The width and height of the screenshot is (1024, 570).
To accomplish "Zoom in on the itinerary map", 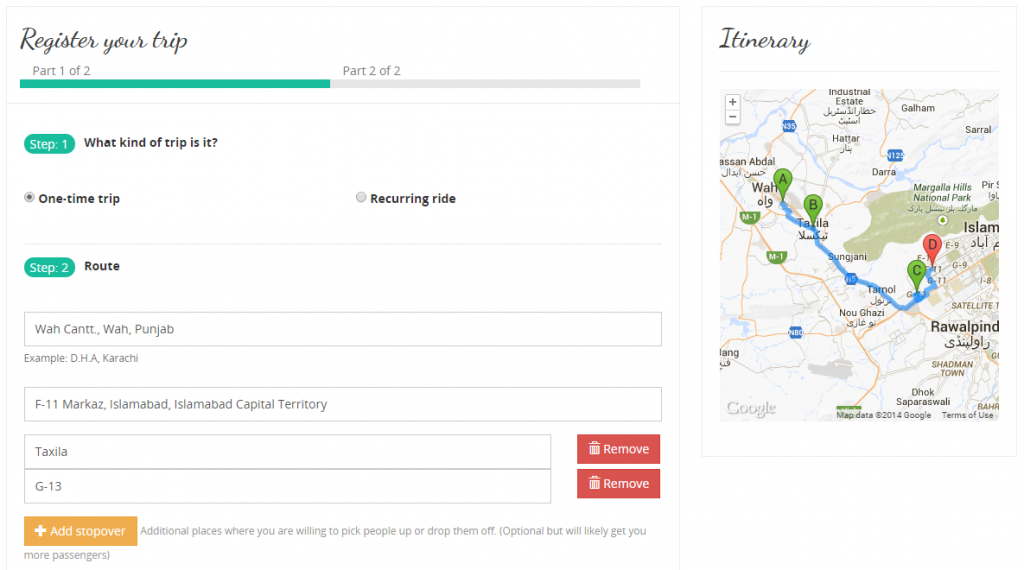I will (733, 102).
